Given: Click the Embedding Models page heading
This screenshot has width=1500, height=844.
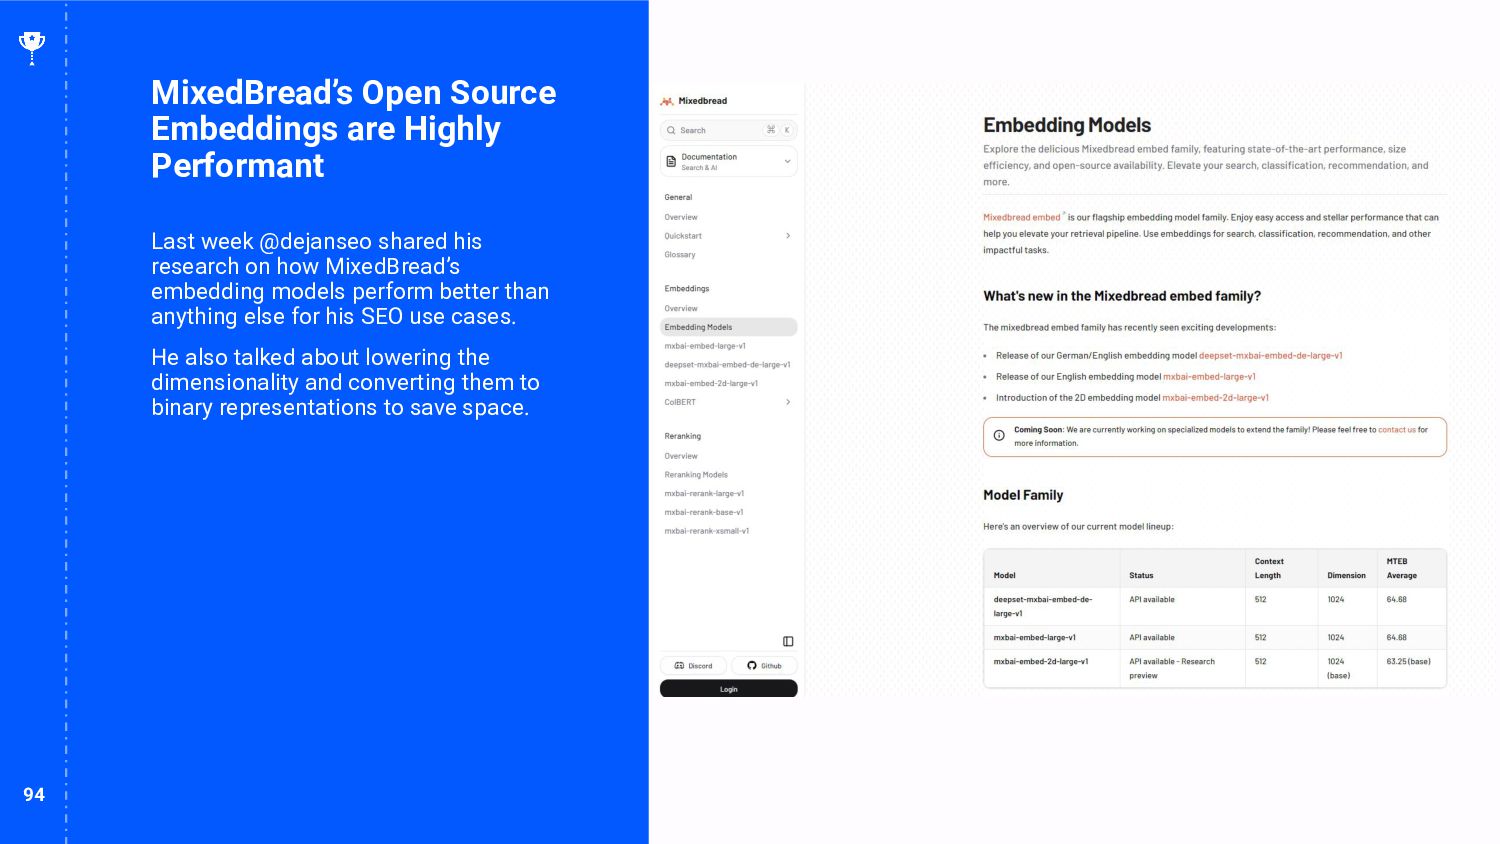Looking at the screenshot, I should (1067, 125).
